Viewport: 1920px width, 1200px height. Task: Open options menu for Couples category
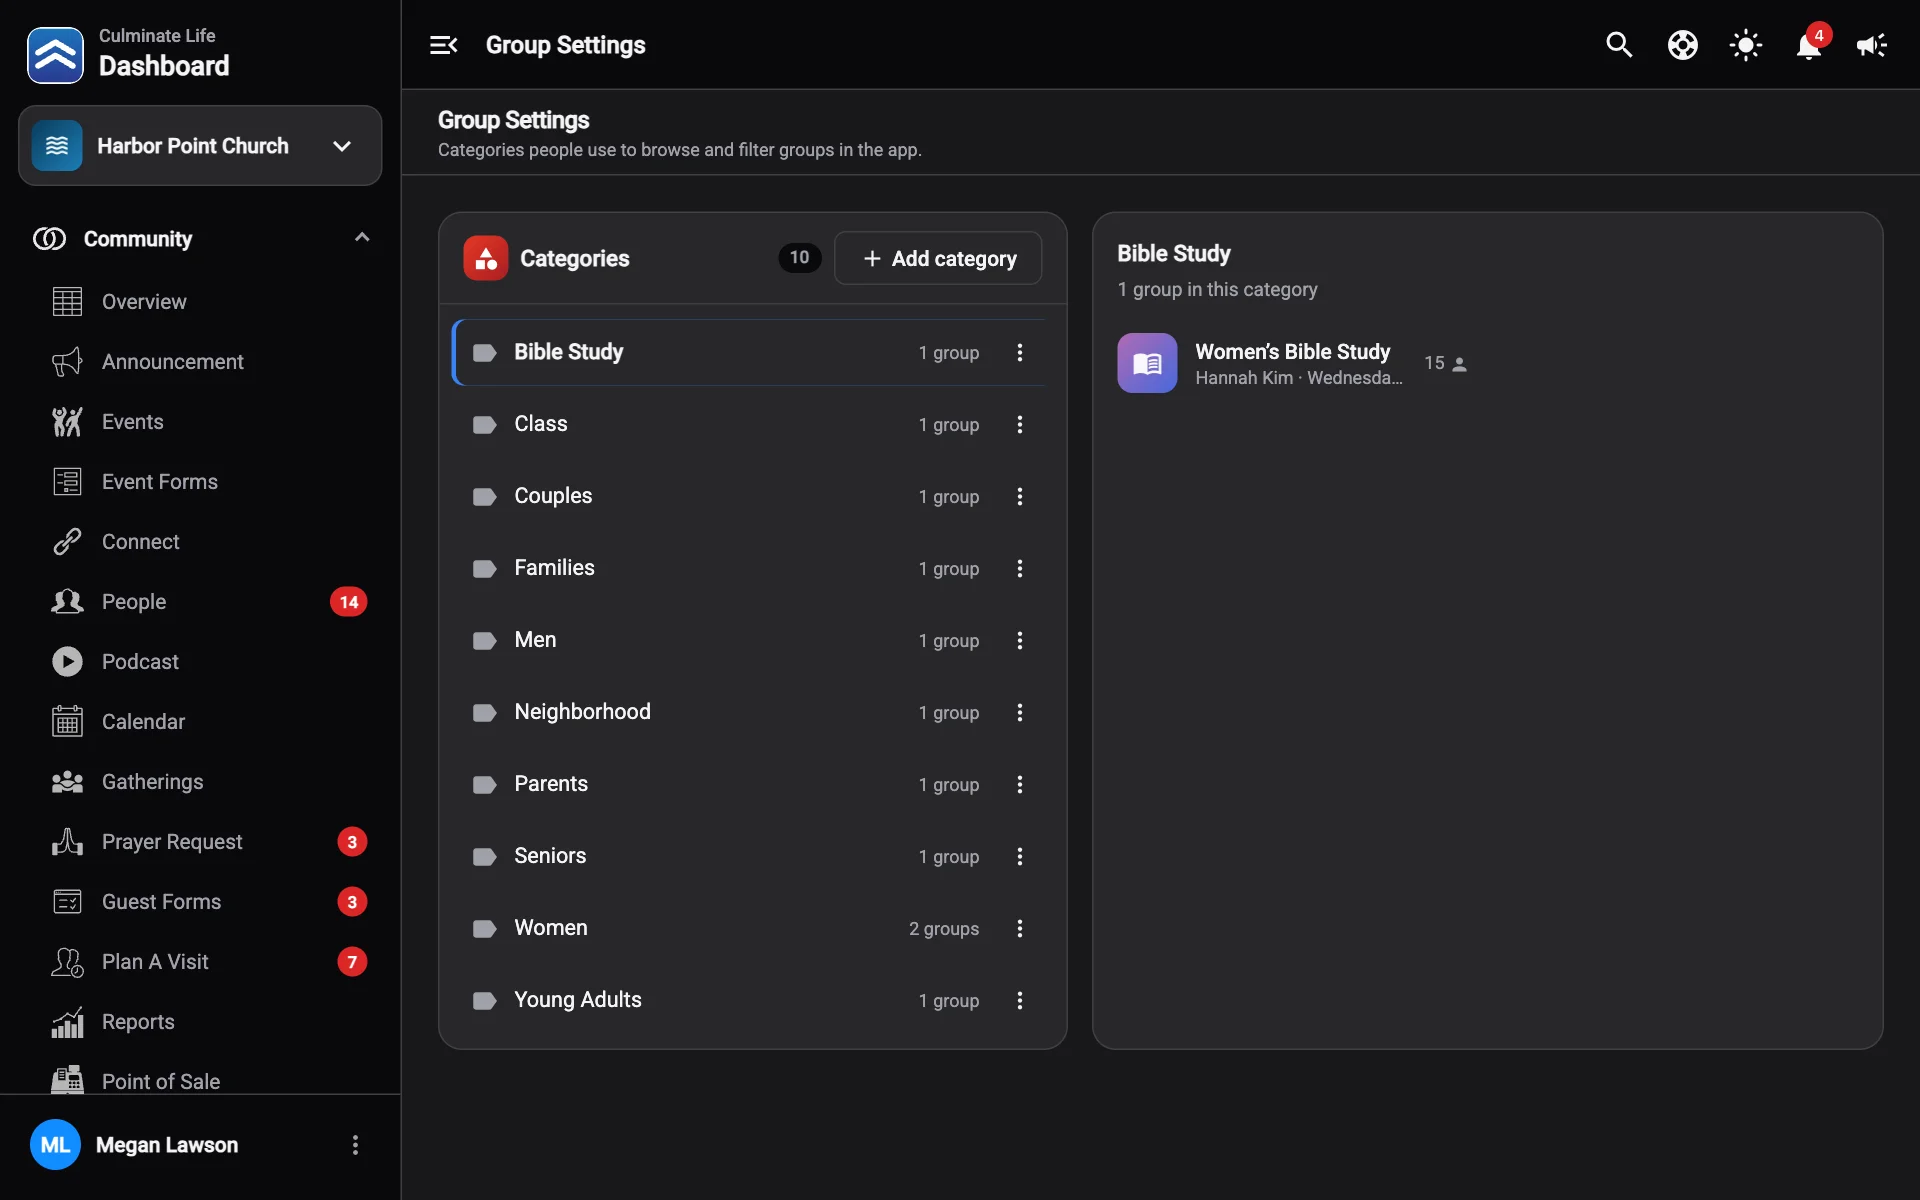[1020, 496]
